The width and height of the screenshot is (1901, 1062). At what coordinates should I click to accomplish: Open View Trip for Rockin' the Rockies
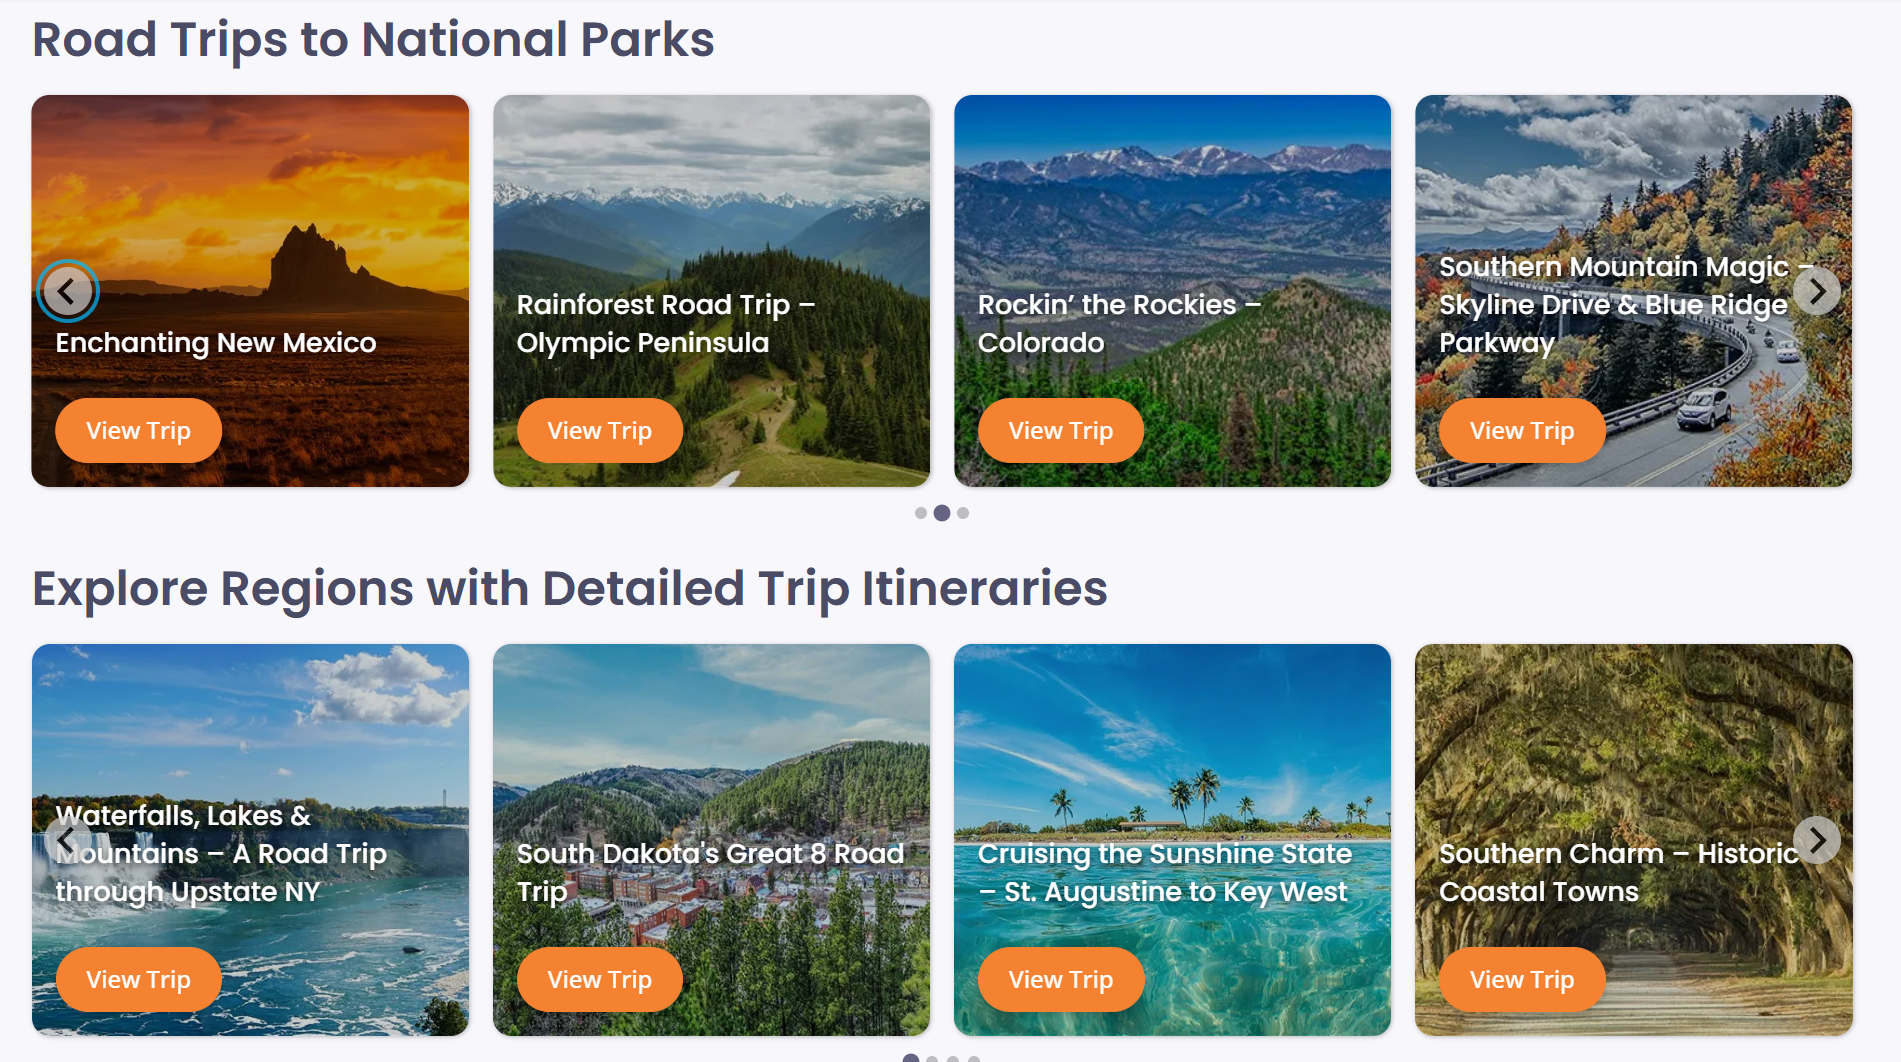pos(1060,431)
